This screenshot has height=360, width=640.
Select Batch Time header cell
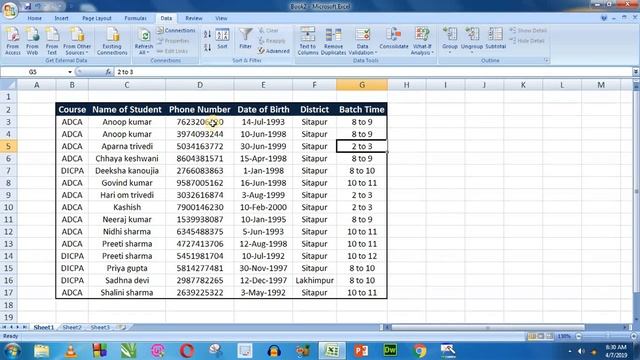[x=362, y=109]
